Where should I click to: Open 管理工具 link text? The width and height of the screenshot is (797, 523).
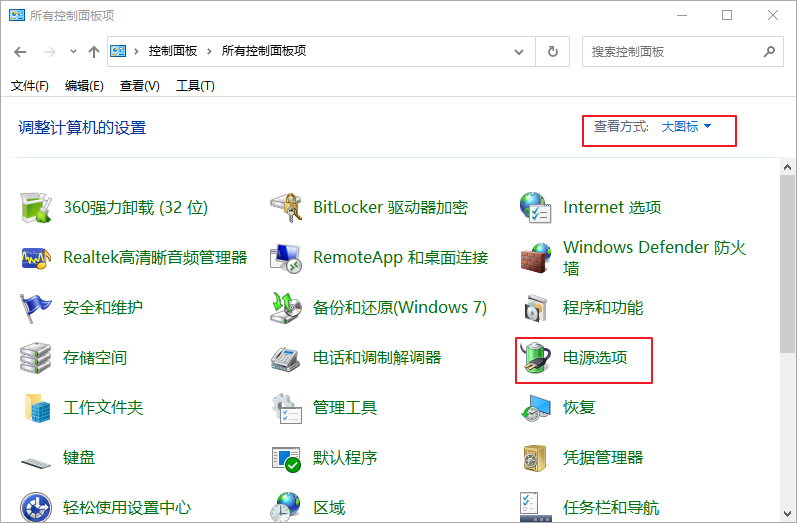(345, 407)
